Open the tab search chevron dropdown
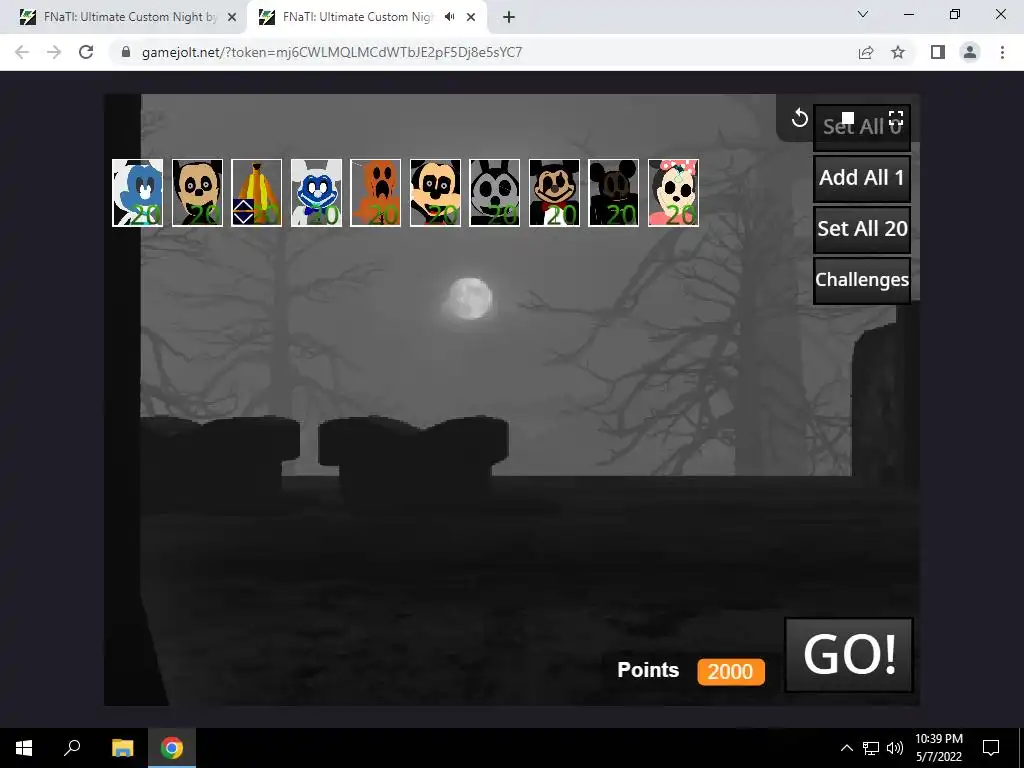The image size is (1024, 768). (x=863, y=14)
